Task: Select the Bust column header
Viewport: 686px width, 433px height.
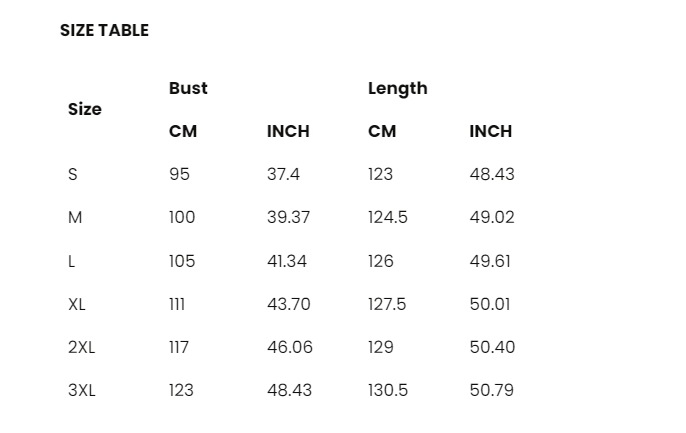Action: coord(188,88)
